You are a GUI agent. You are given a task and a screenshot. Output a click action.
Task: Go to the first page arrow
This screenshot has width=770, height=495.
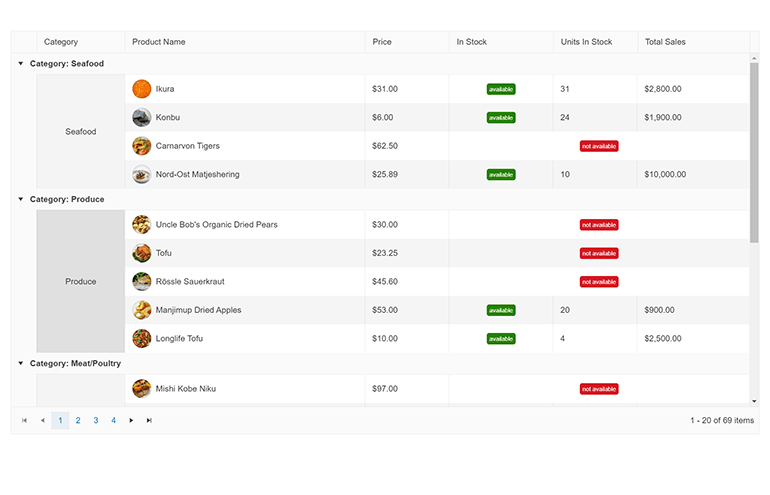coord(24,421)
